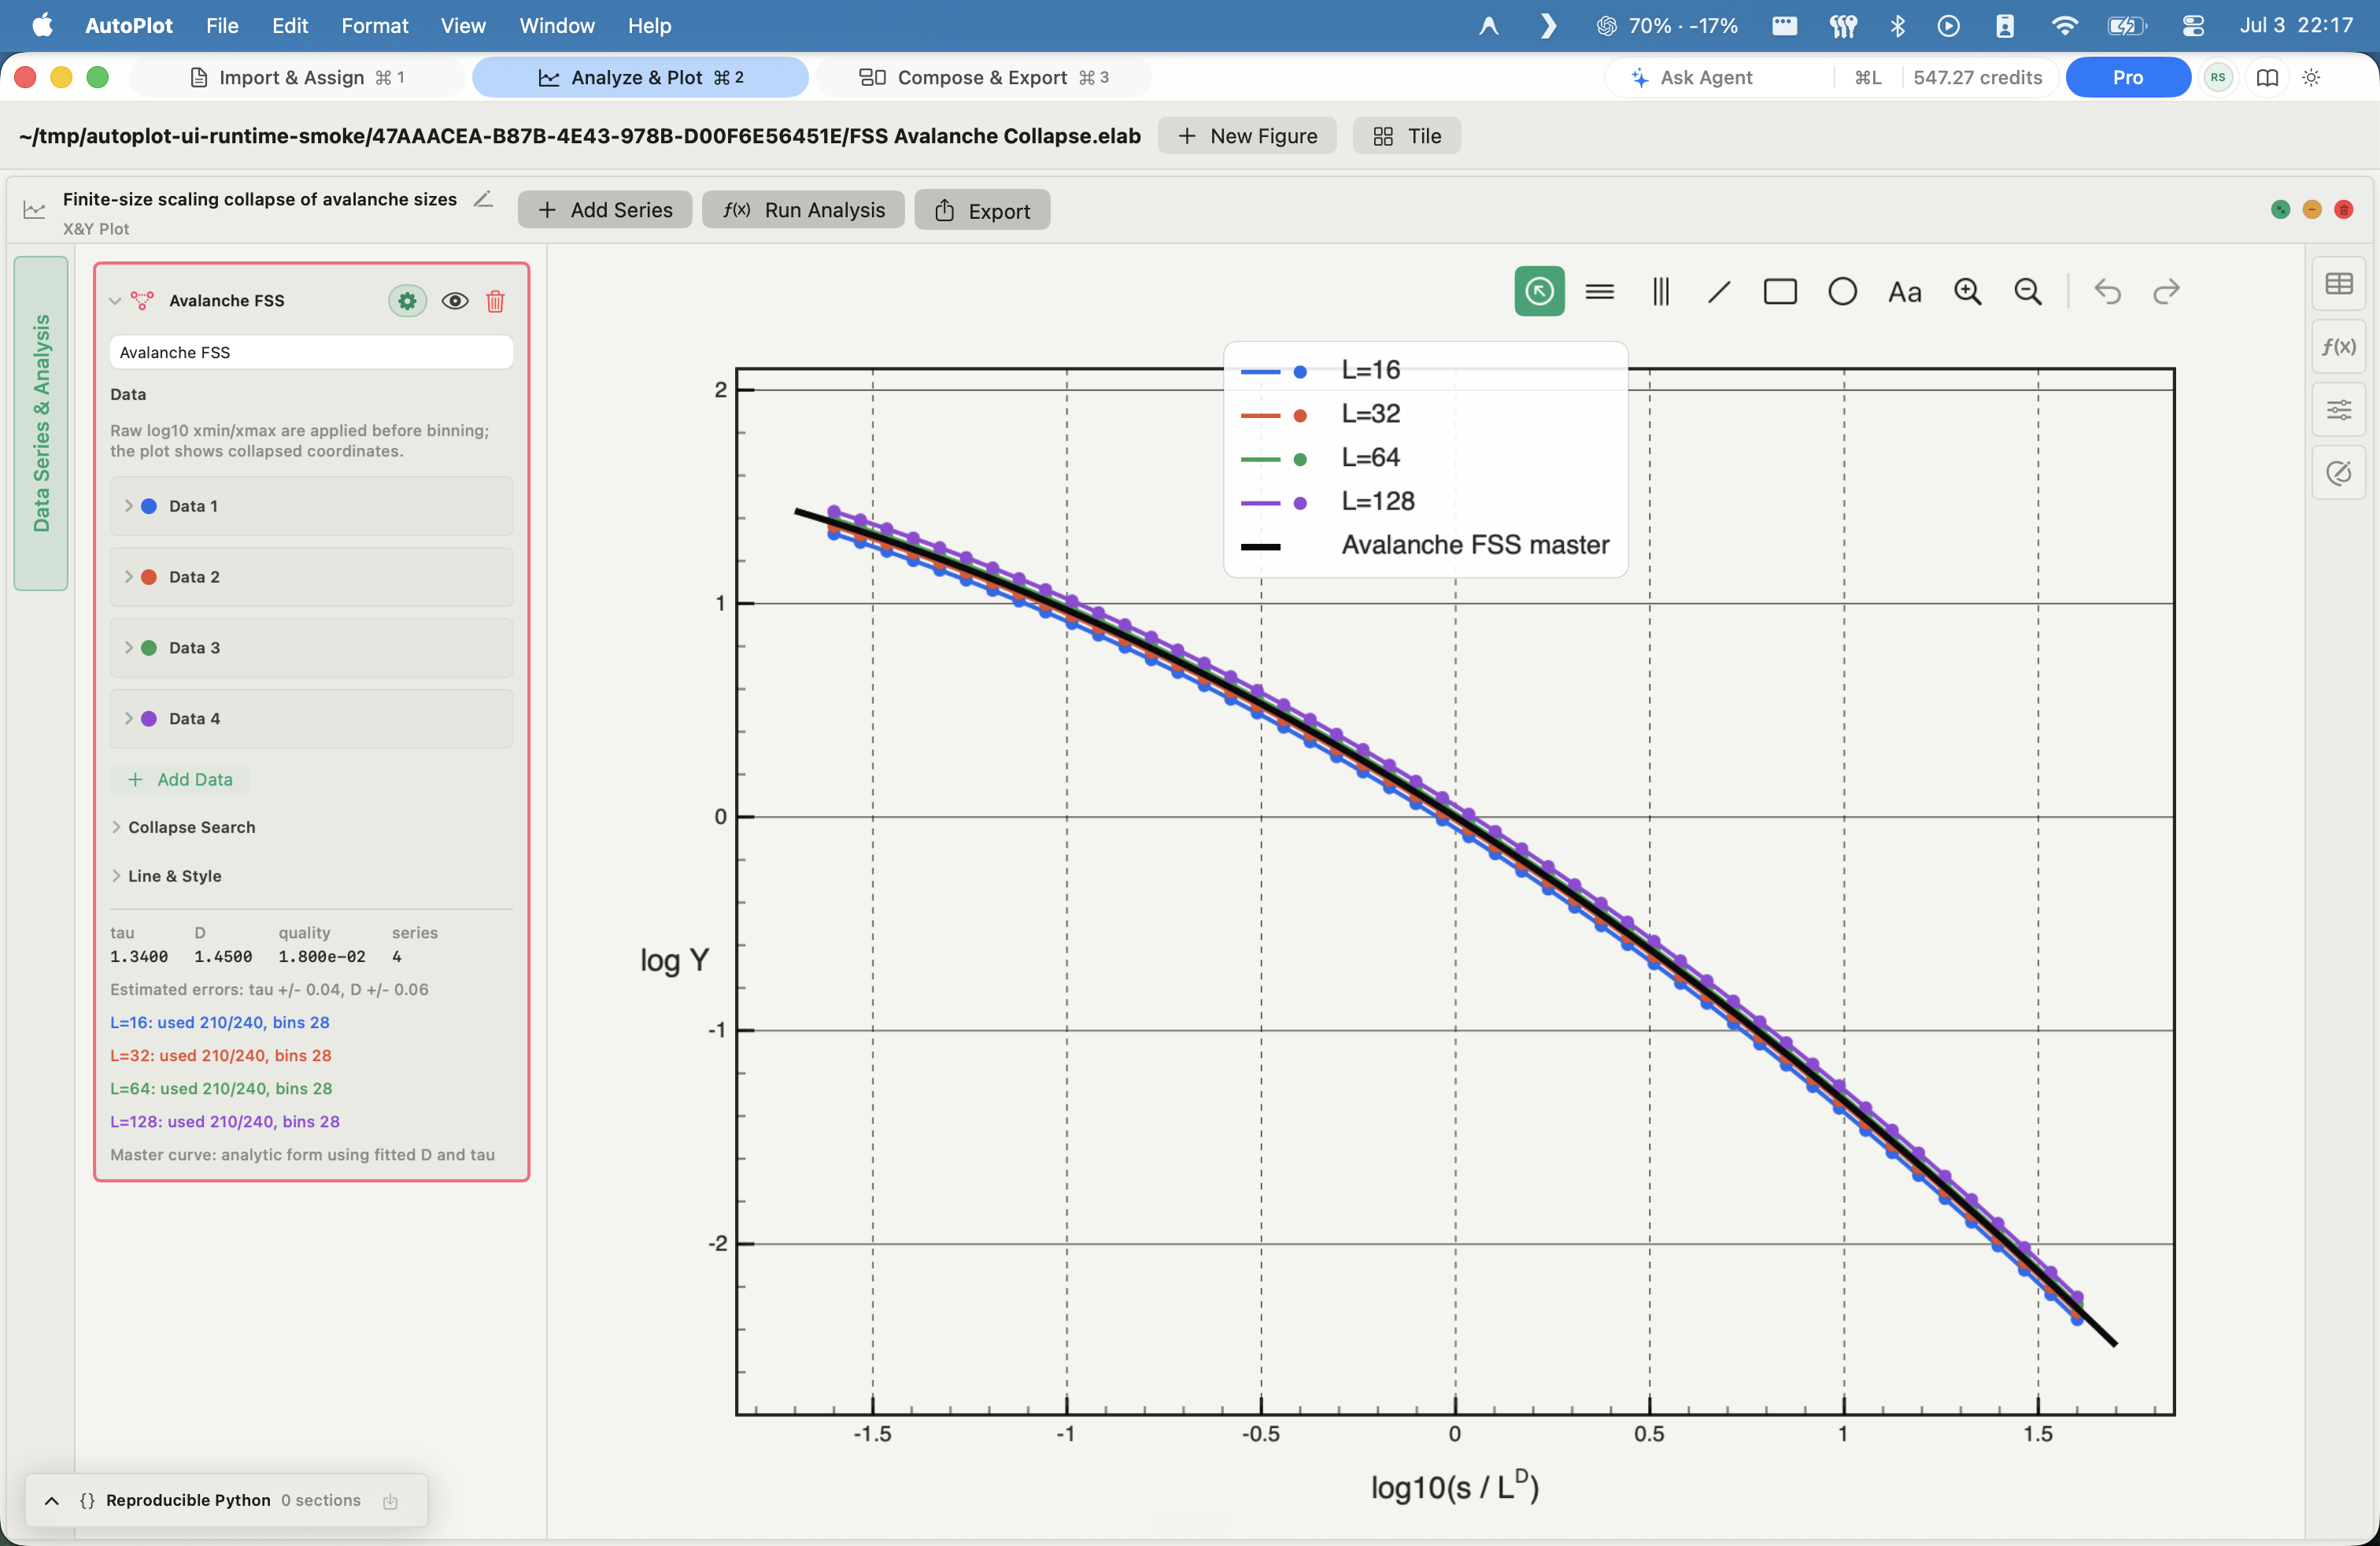The image size is (2380, 1546).
Task: Click the red Data 2 color swatch
Action: [149, 577]
